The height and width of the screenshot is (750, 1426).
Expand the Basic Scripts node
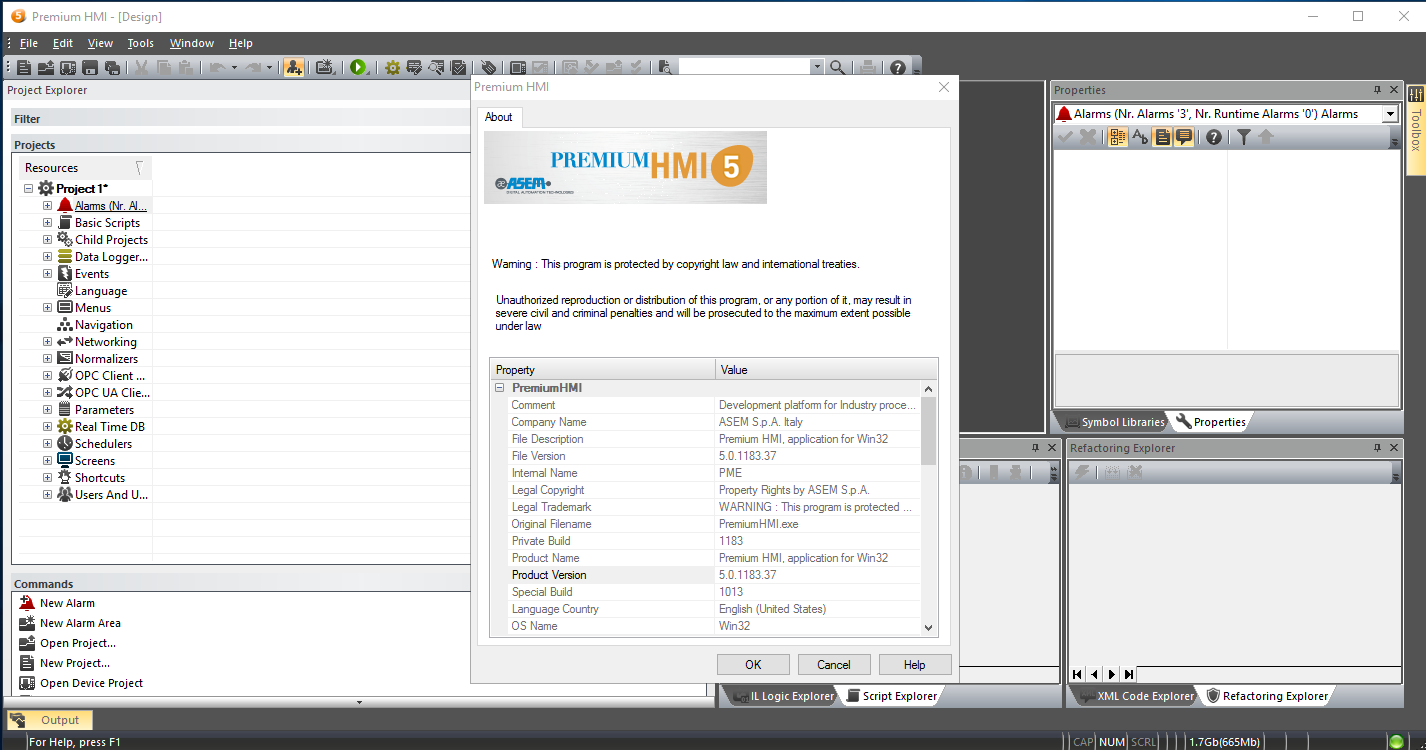(x=47, y=222)
